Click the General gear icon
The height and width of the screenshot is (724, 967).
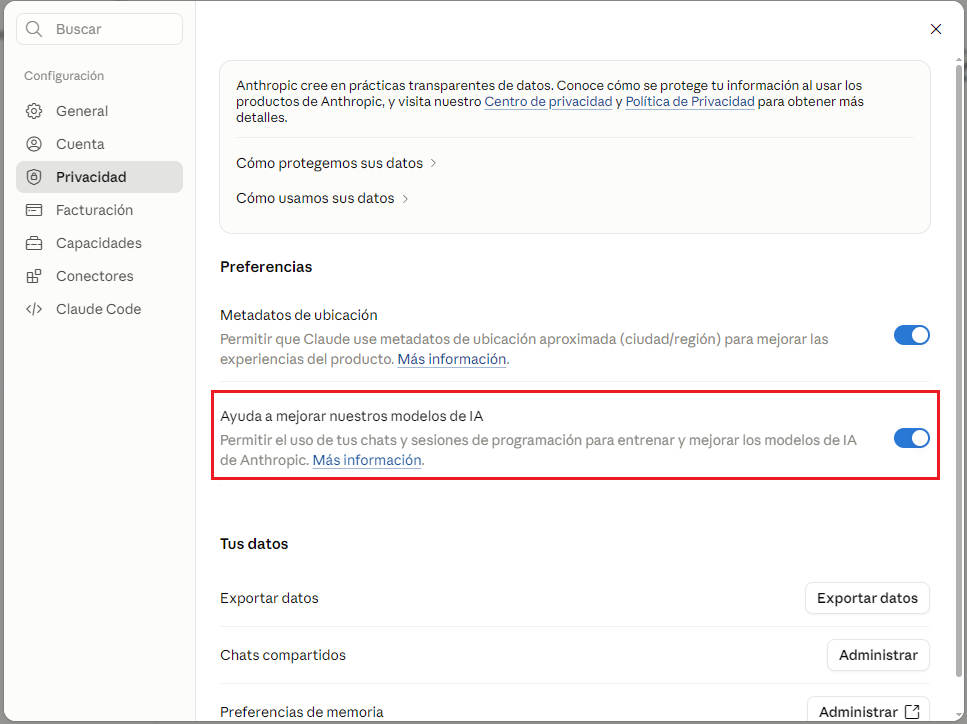pos(34,111)
